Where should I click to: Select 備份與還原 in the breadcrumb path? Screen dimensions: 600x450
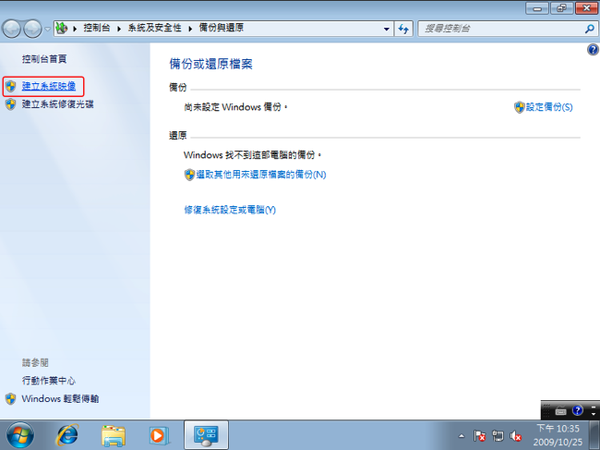pyautogui.click(x=221, y=28)
